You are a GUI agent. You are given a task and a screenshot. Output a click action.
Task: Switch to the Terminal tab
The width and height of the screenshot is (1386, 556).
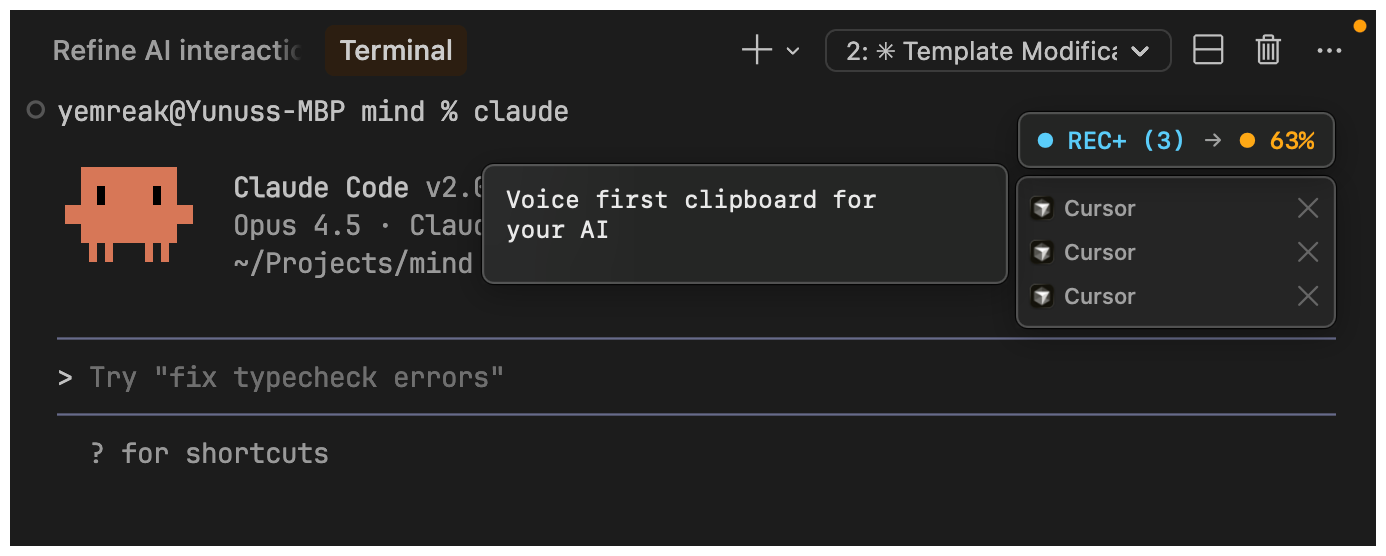tap(396, 51)
